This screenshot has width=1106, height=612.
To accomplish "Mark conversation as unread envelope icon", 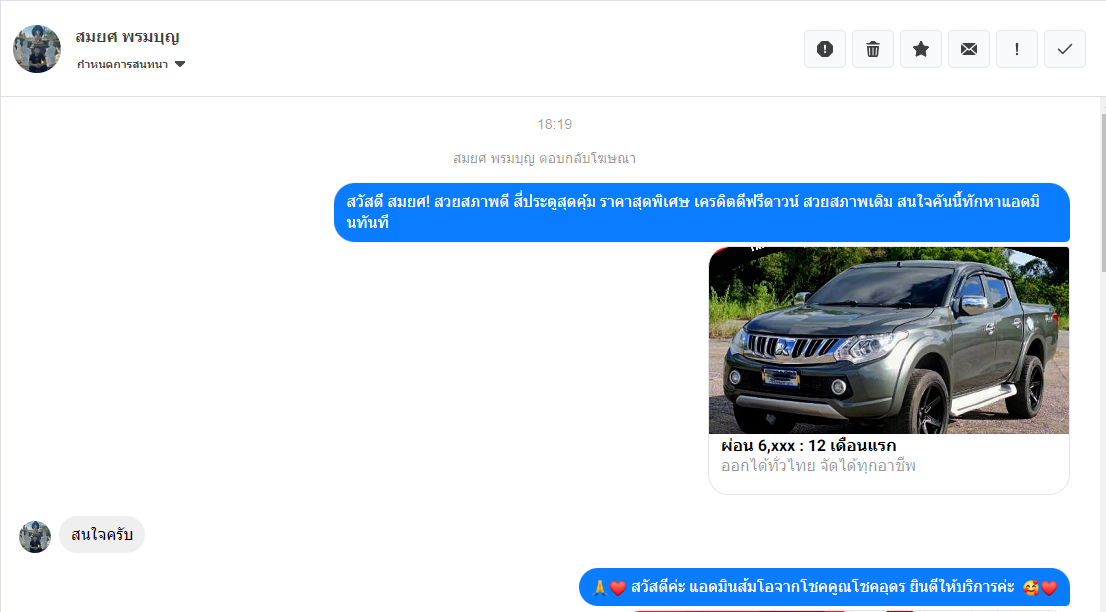I will [968, 49].
